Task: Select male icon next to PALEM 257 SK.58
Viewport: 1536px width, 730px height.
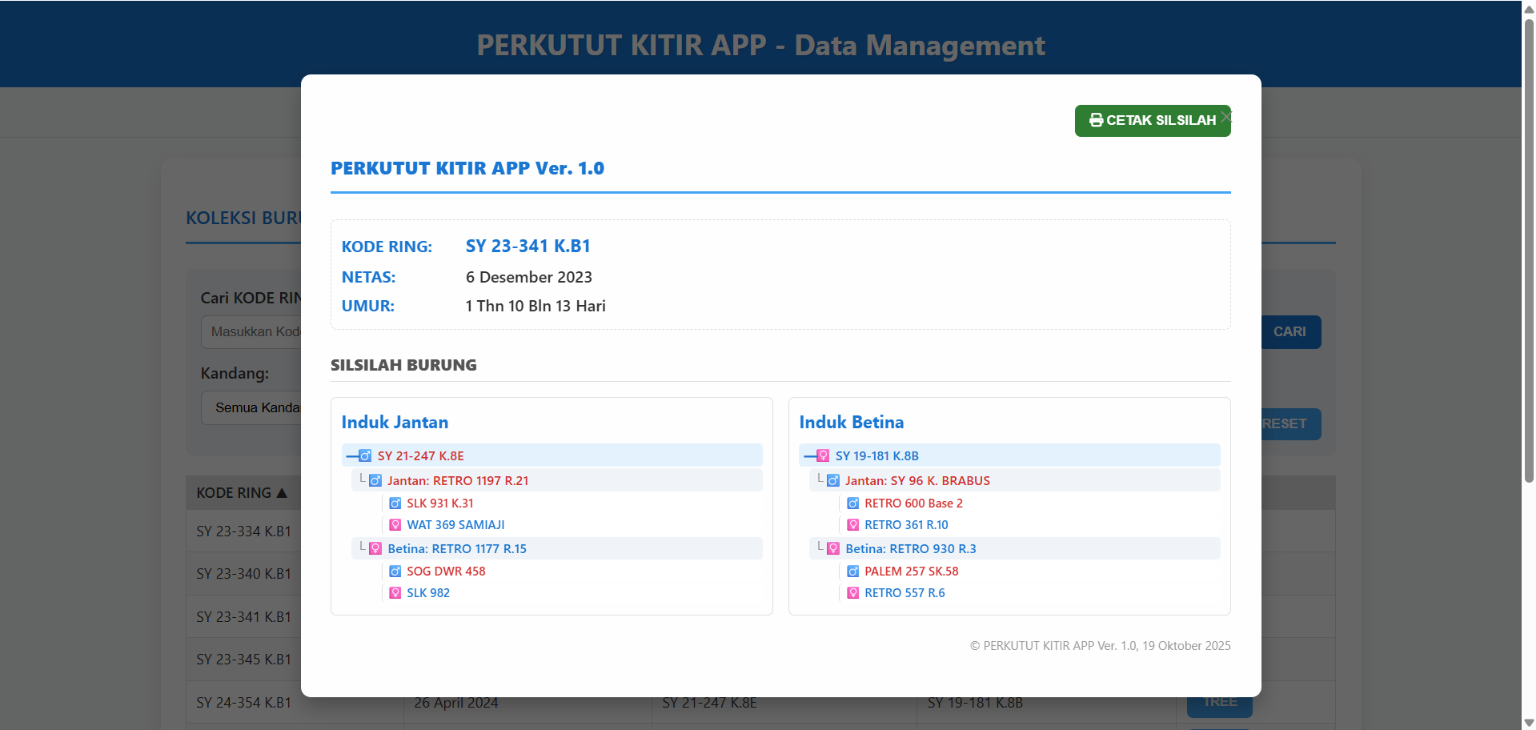Action: [853, 571]
